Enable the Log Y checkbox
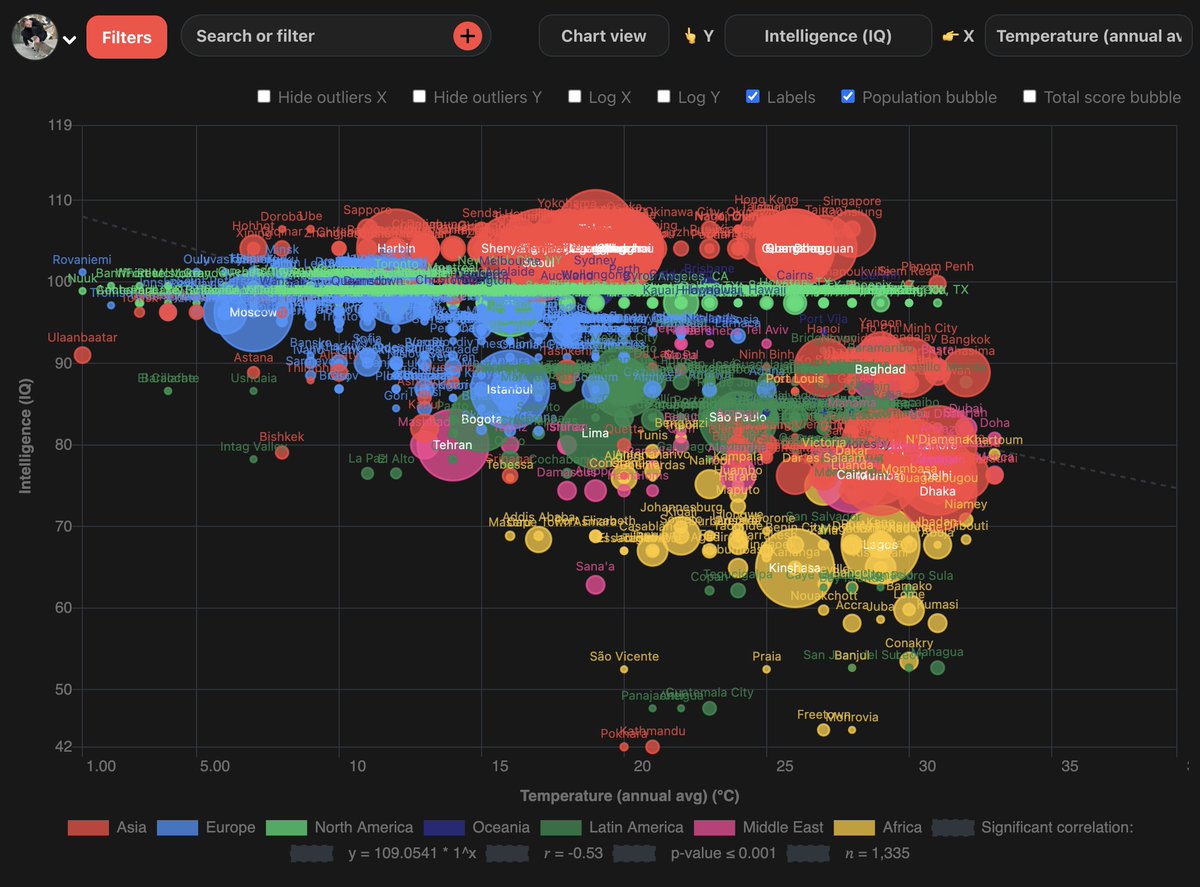The width and height of the screenshot is (1200, 887). pyautogui.click(x=663, y=96)
